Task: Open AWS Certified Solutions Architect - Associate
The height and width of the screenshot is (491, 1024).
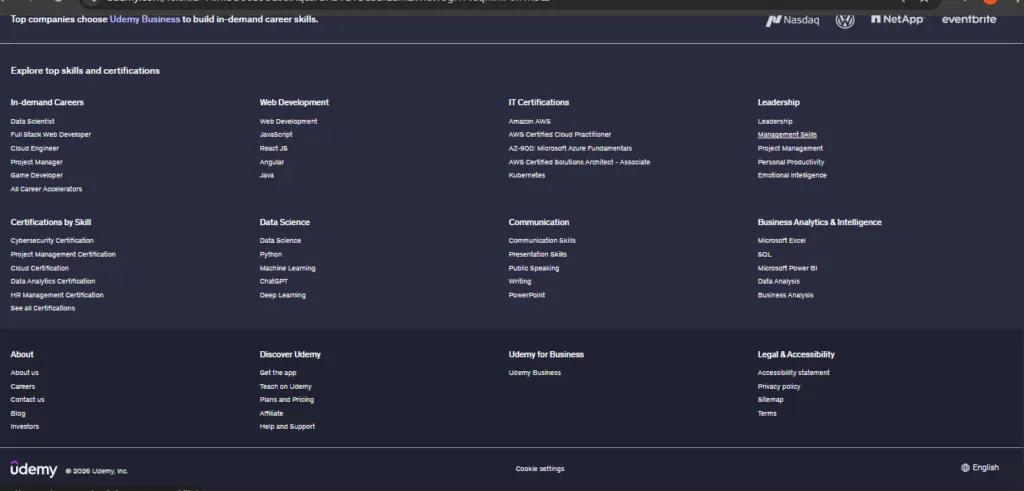Action: point(579,162)
